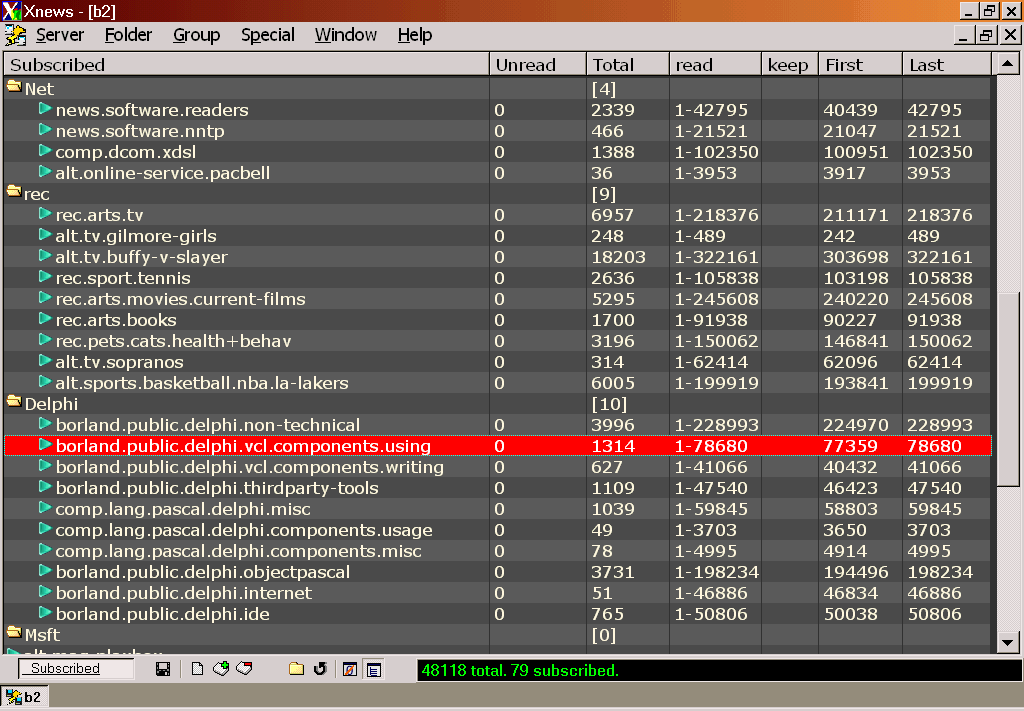This screenshot has width=1024, height=711.
Task: Click total value 18203 for buffy group
Action: point(618,257)
